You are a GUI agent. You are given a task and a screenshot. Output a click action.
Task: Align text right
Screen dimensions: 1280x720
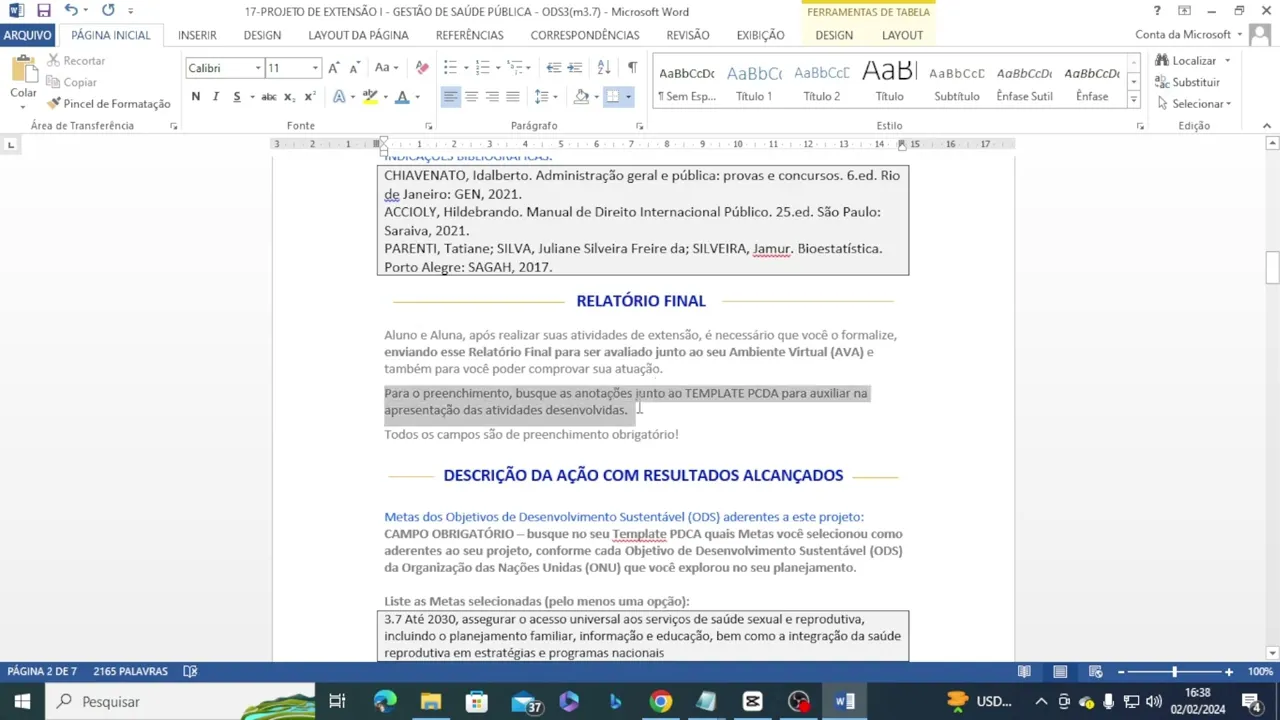[x=492, y=96]
